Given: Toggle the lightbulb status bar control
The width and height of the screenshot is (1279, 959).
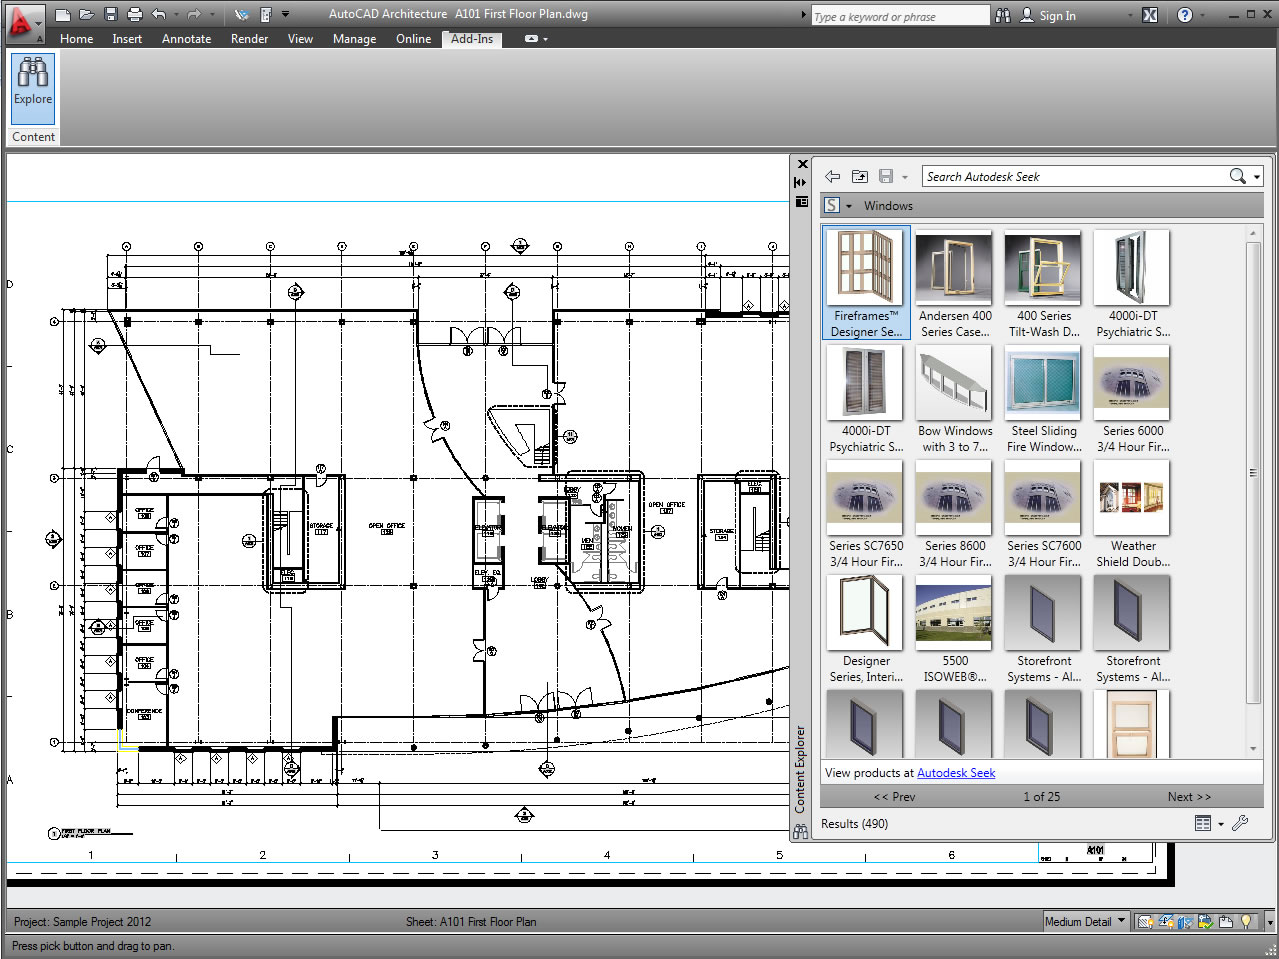Looking at the screenshot, I should click(1244, 921).
